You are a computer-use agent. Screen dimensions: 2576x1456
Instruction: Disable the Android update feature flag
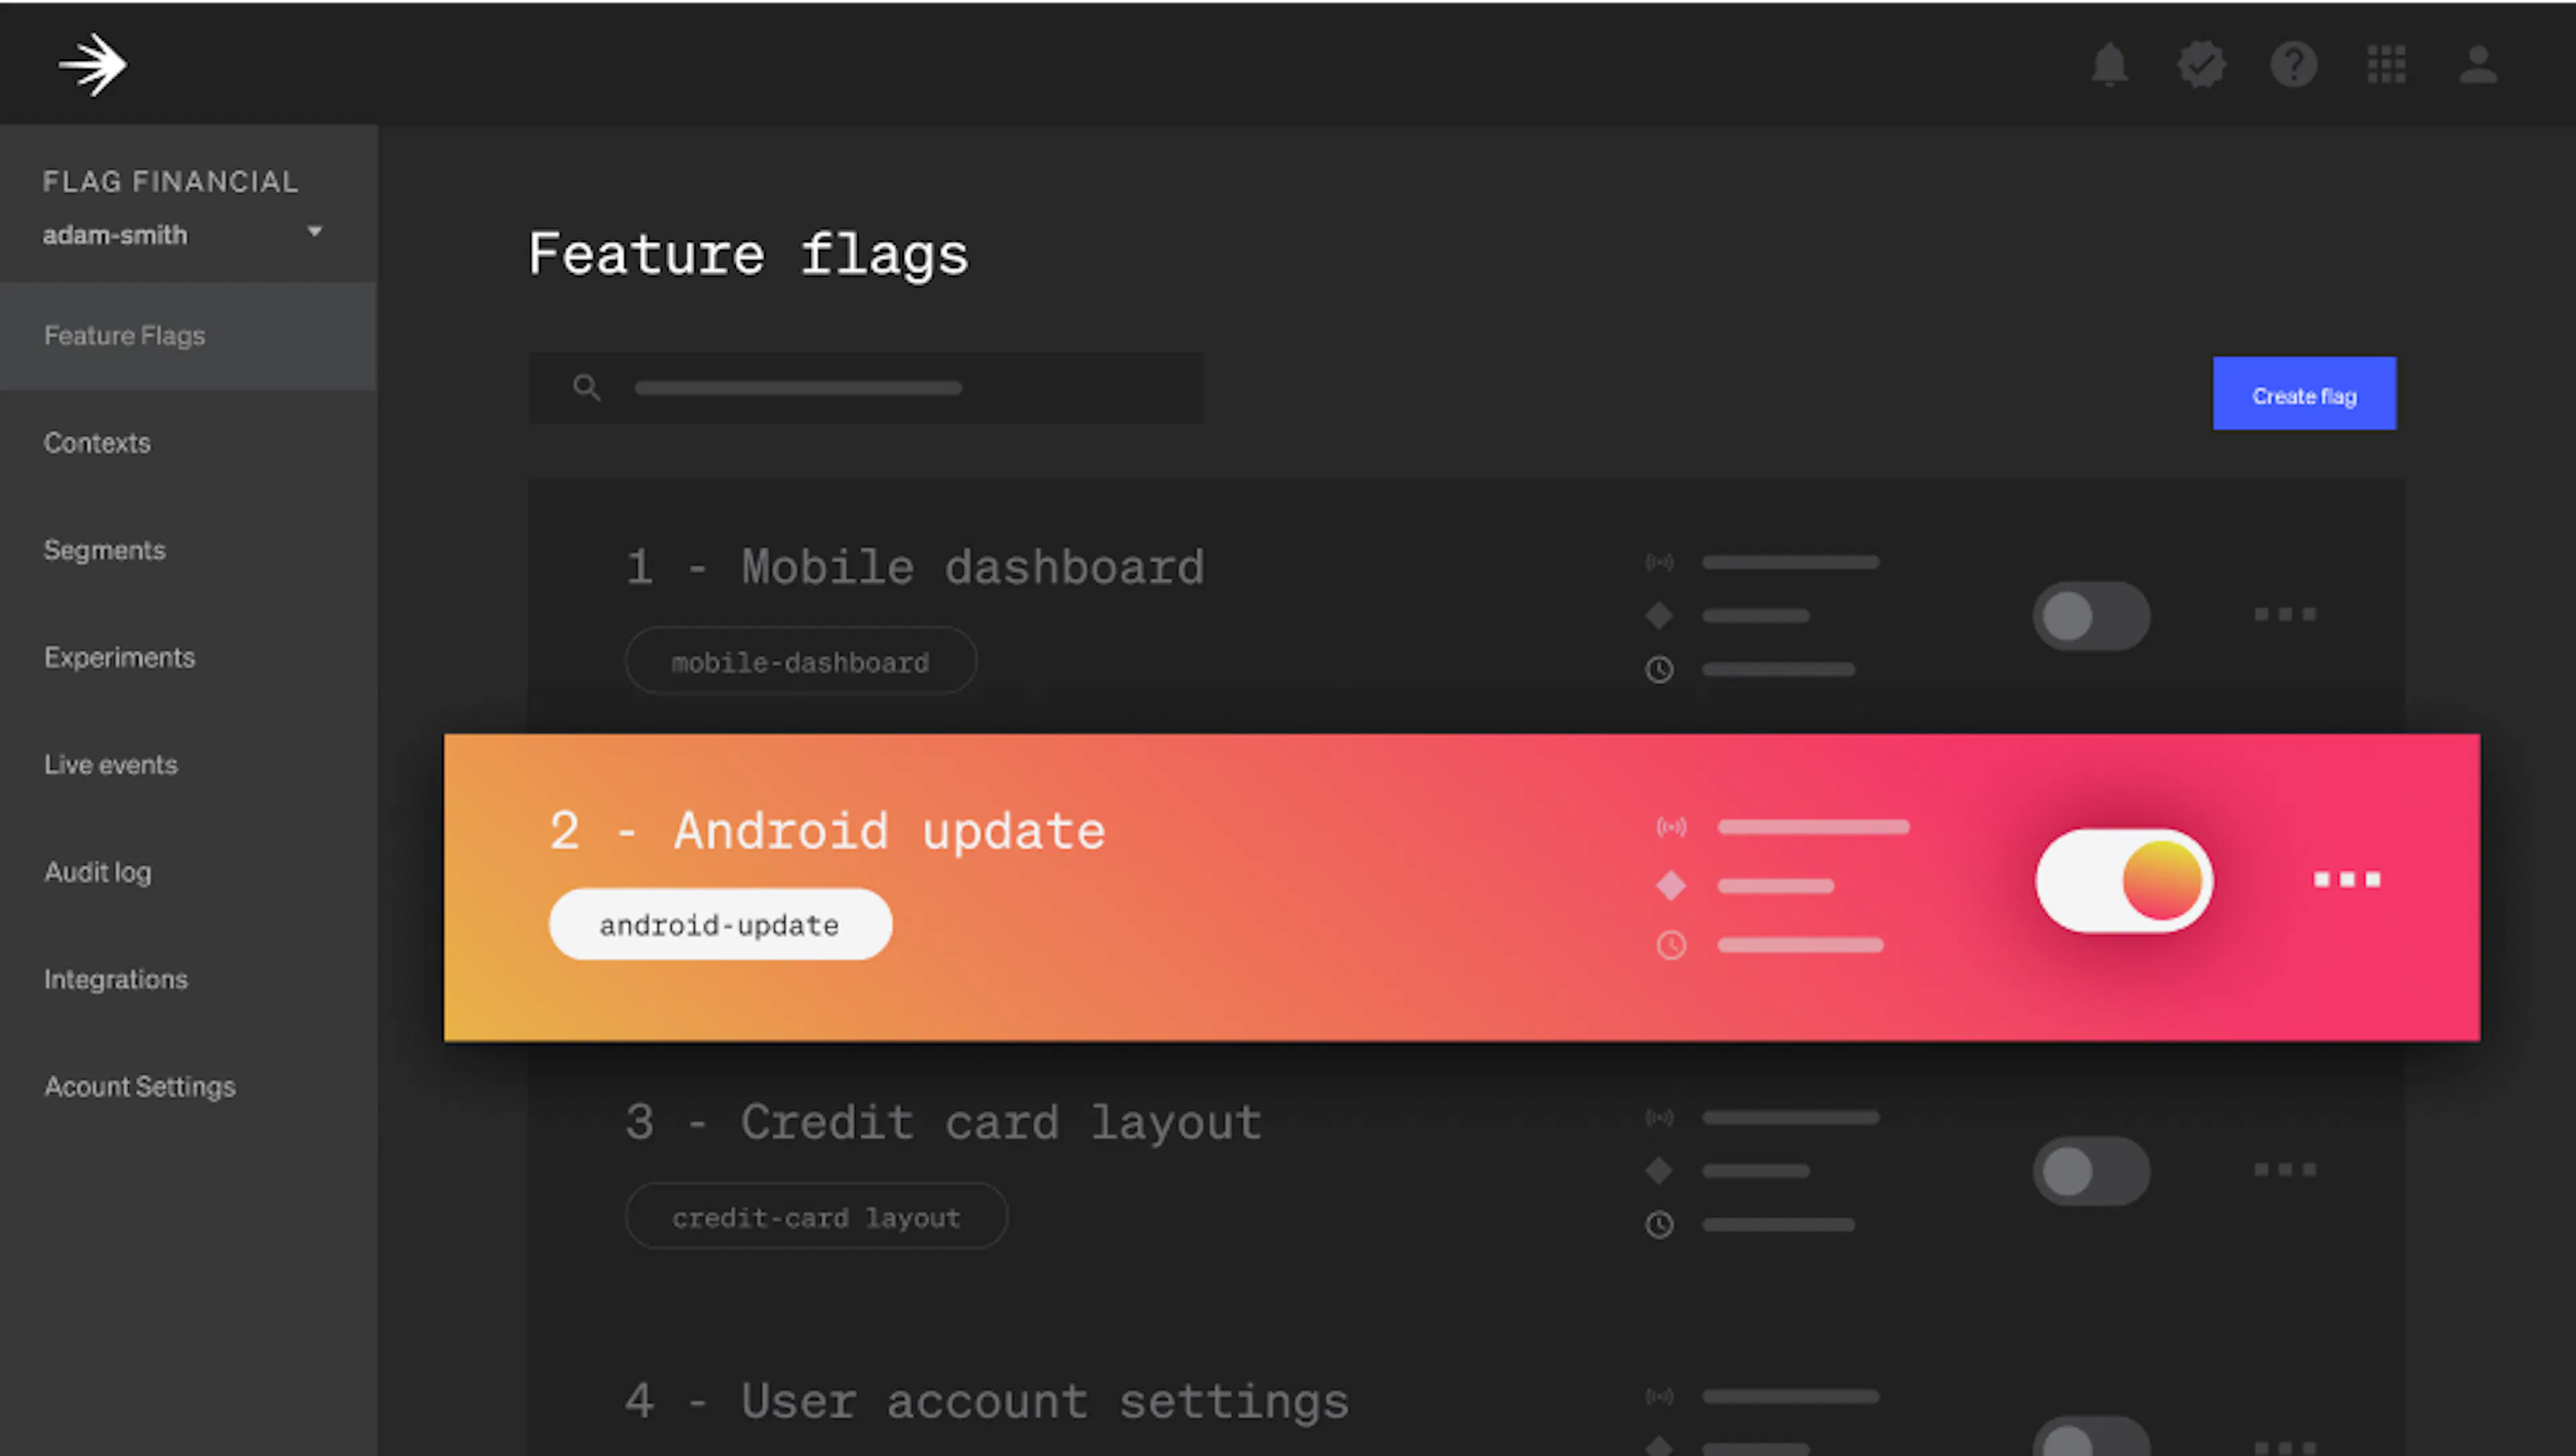(2124, 880)
